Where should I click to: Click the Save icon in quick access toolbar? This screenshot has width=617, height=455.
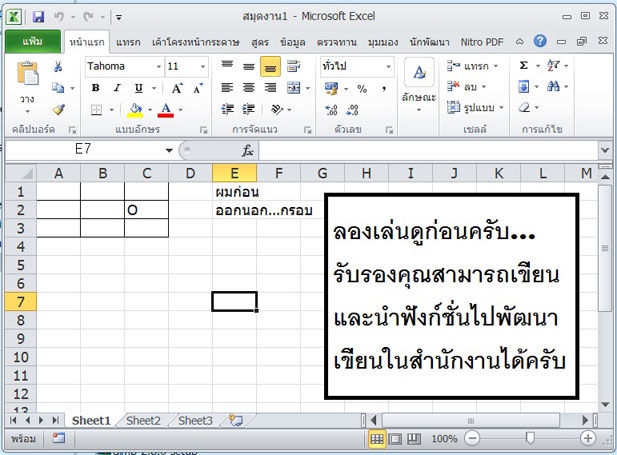click(x=38, y=17)
